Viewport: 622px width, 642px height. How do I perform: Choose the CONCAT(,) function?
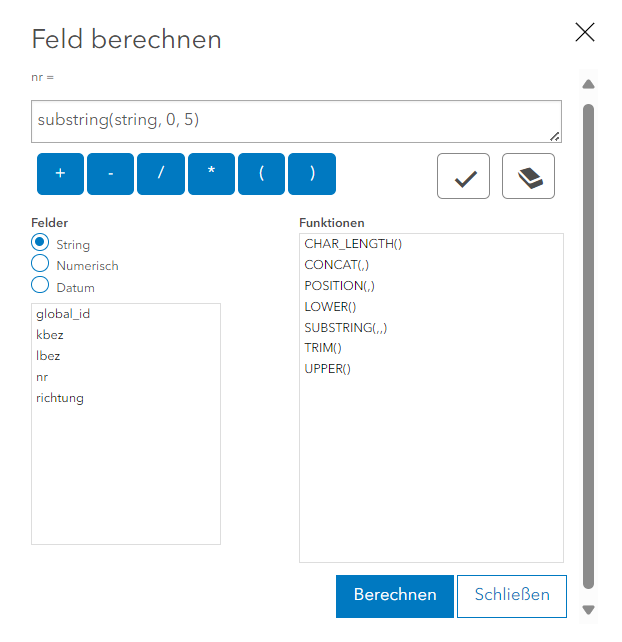431,265
